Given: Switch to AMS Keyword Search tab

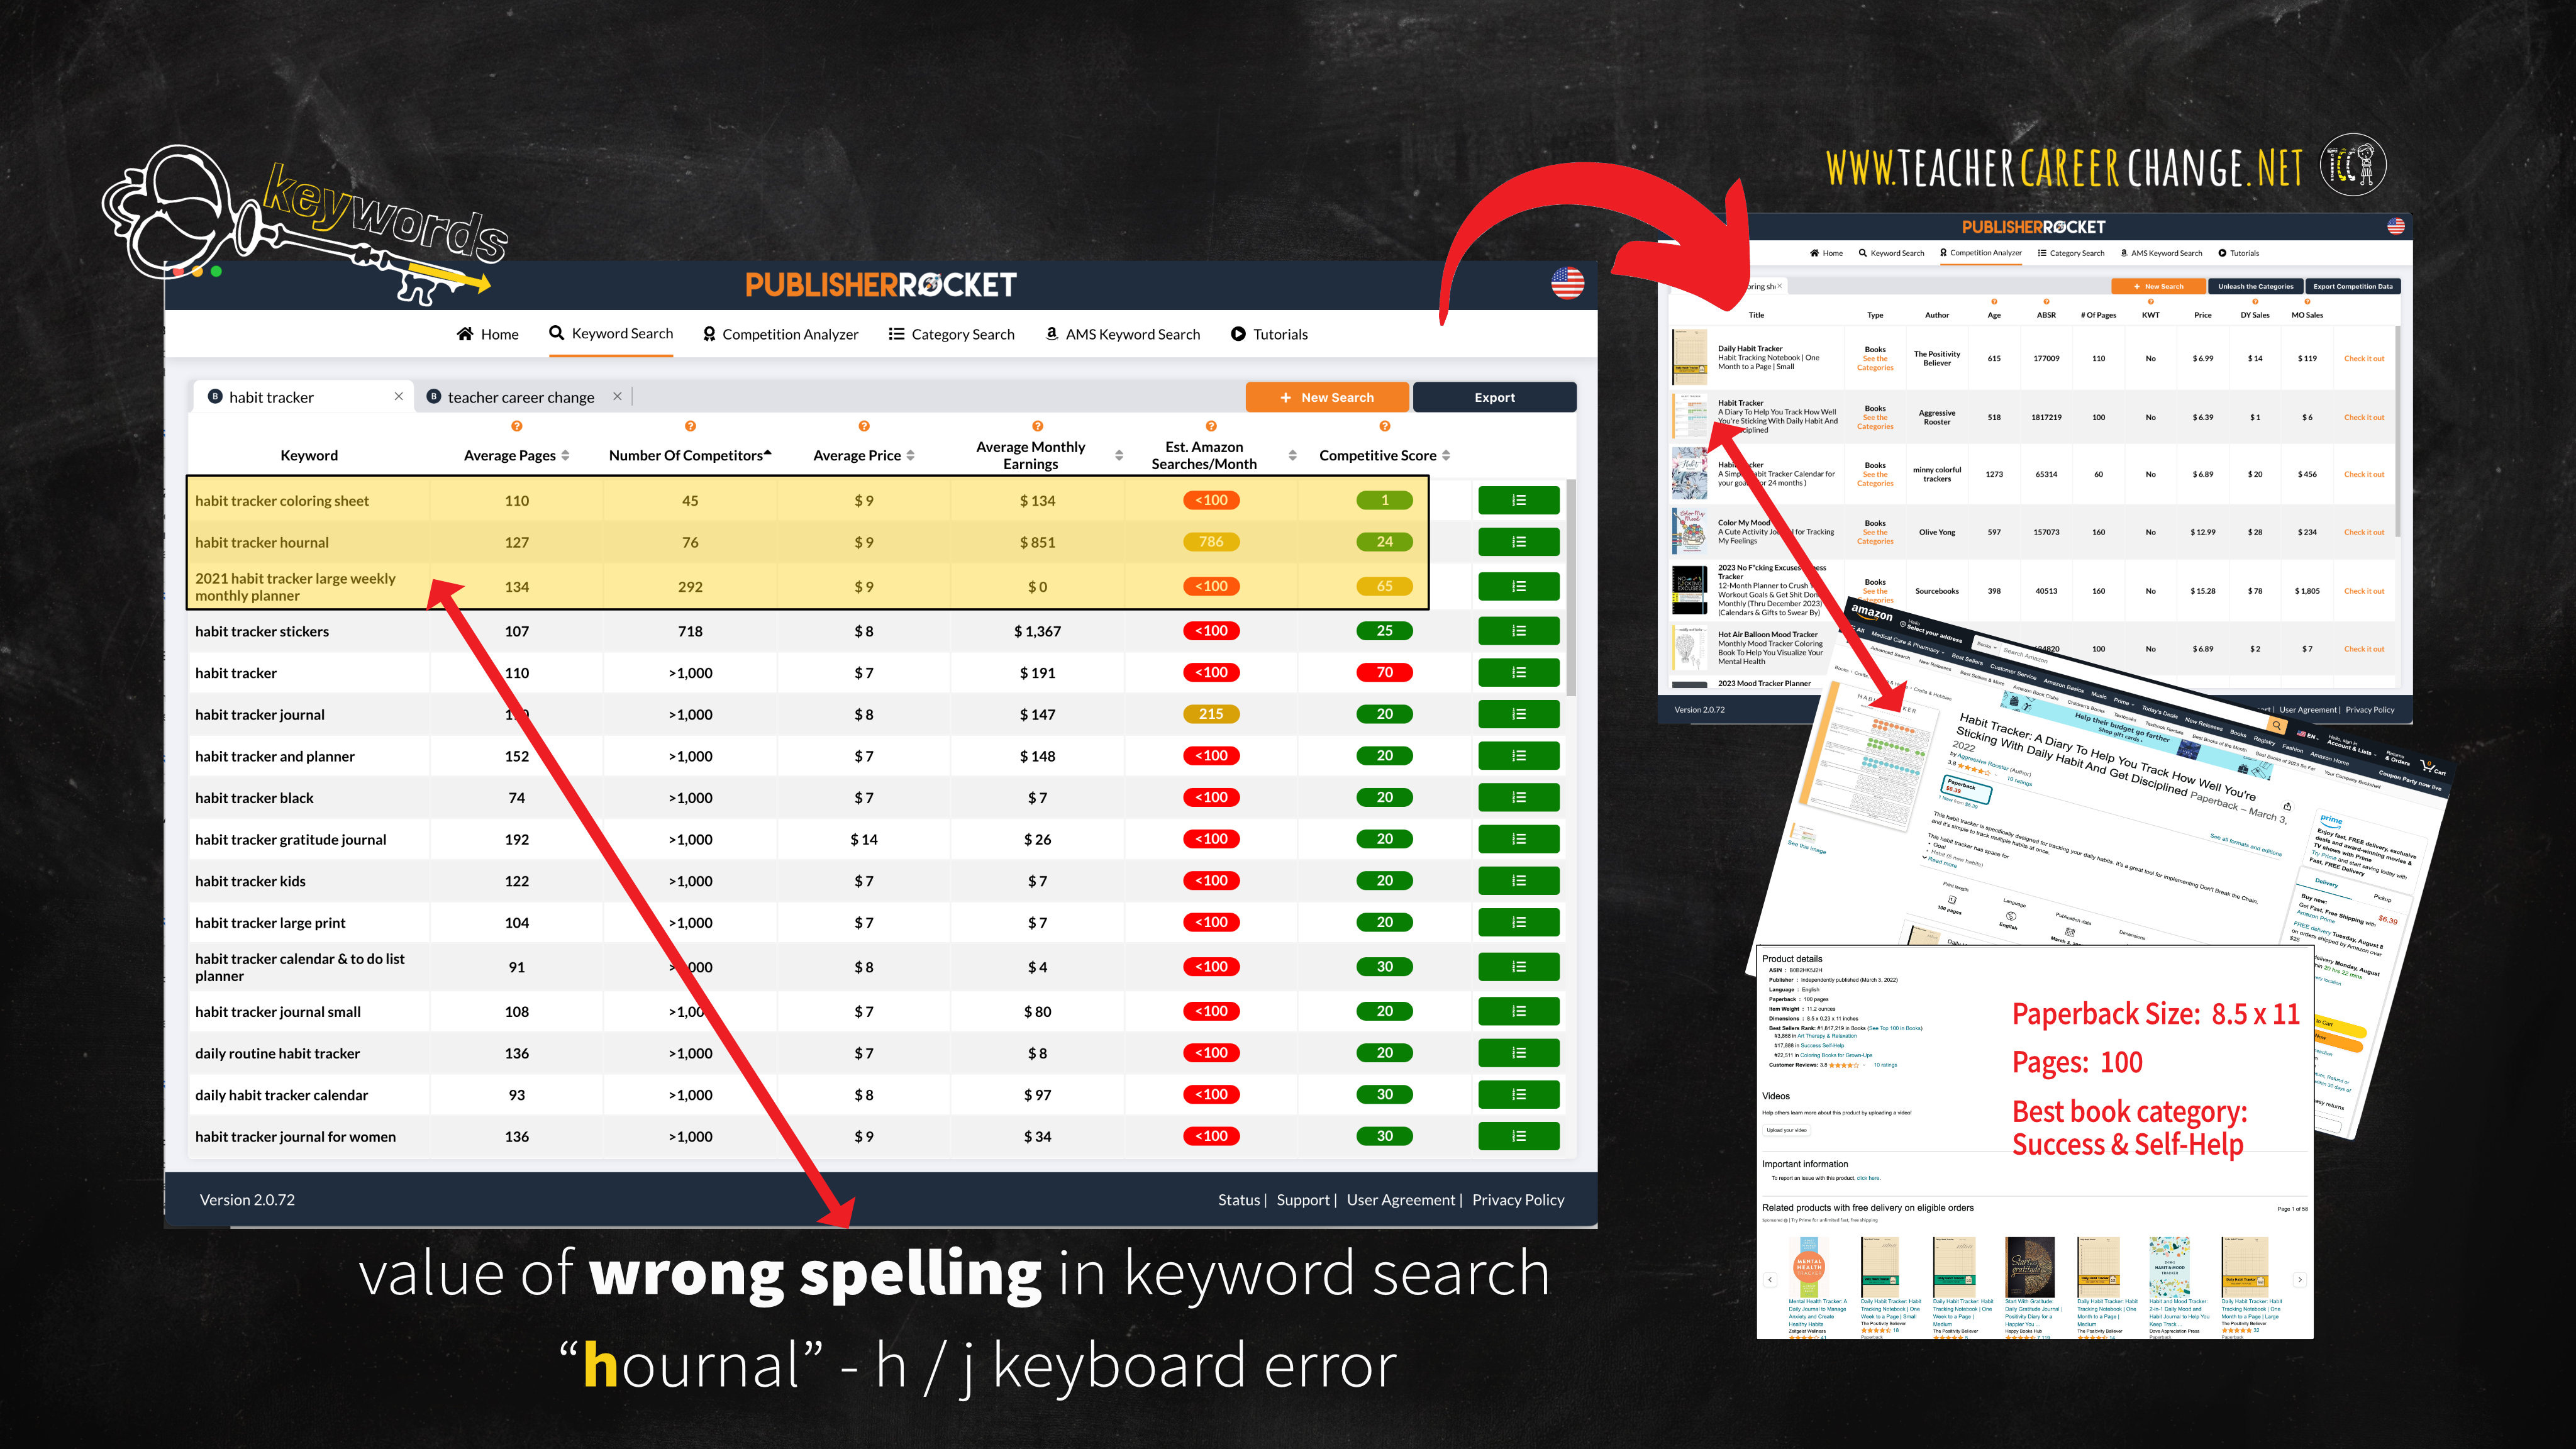Looking at the screenshot, I should (1122, 334).
